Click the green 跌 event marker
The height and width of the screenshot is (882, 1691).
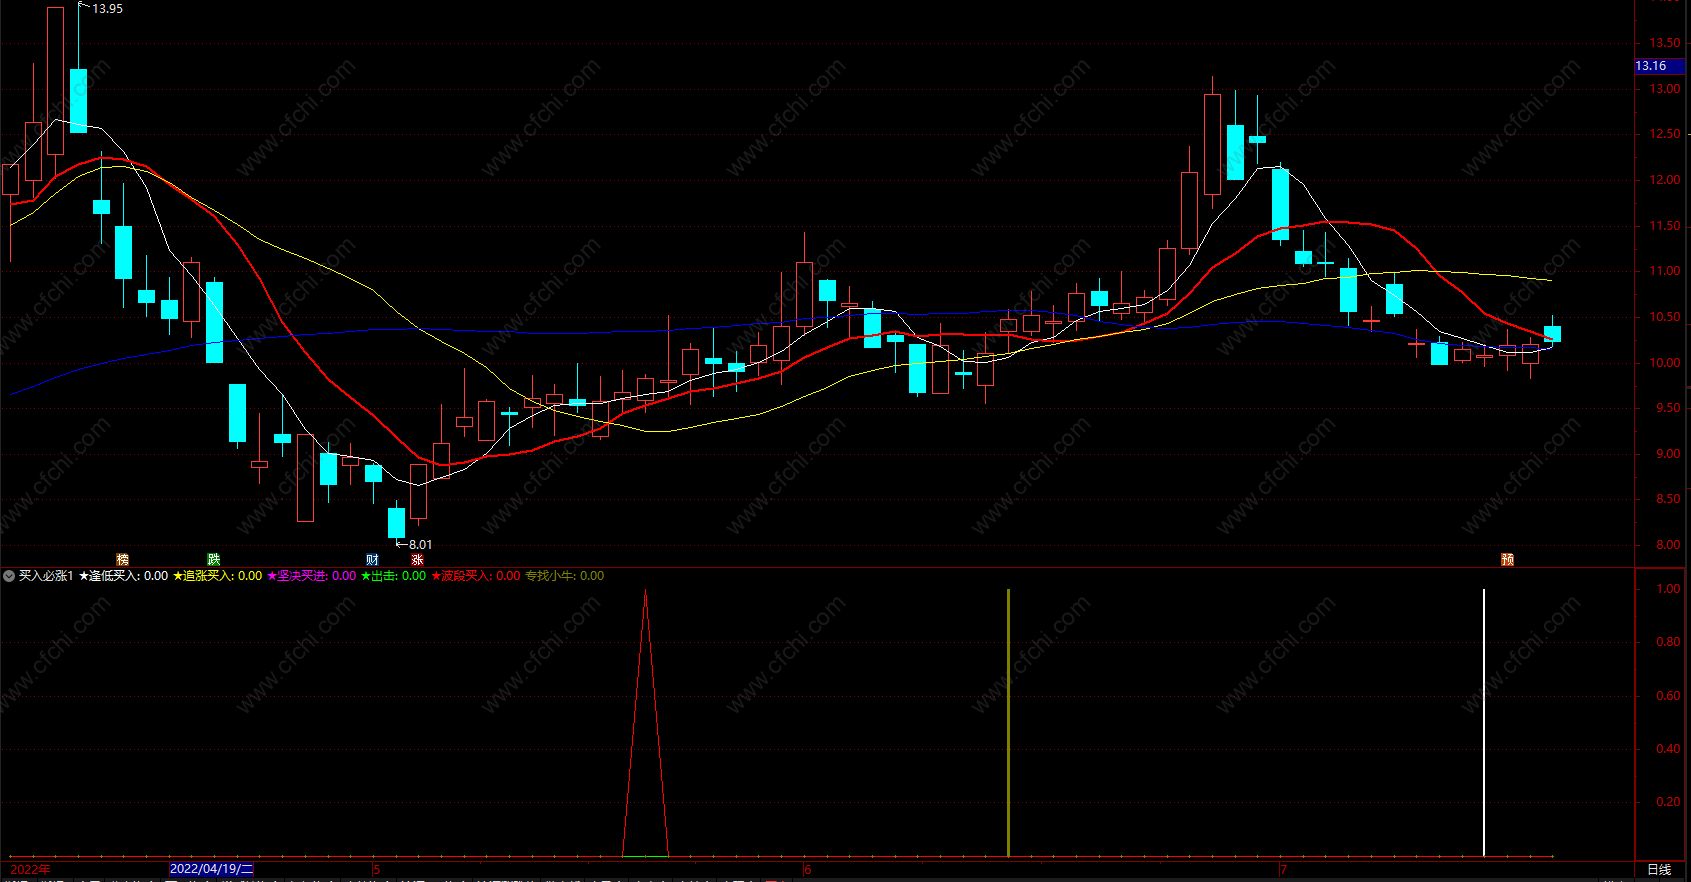[213, 560]
